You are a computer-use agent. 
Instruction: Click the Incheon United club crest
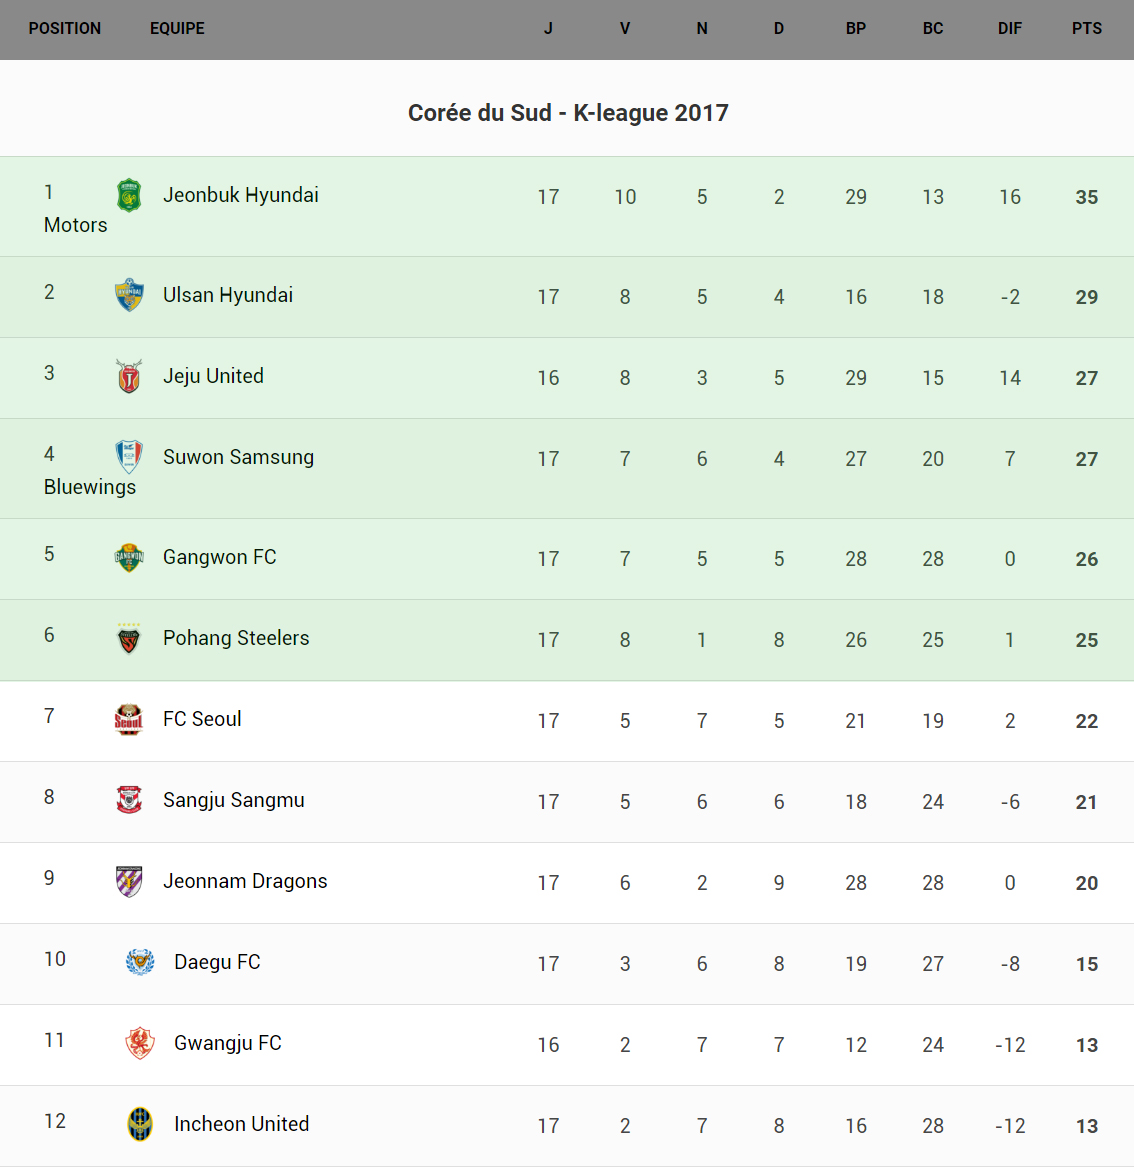click(140, 1124)
